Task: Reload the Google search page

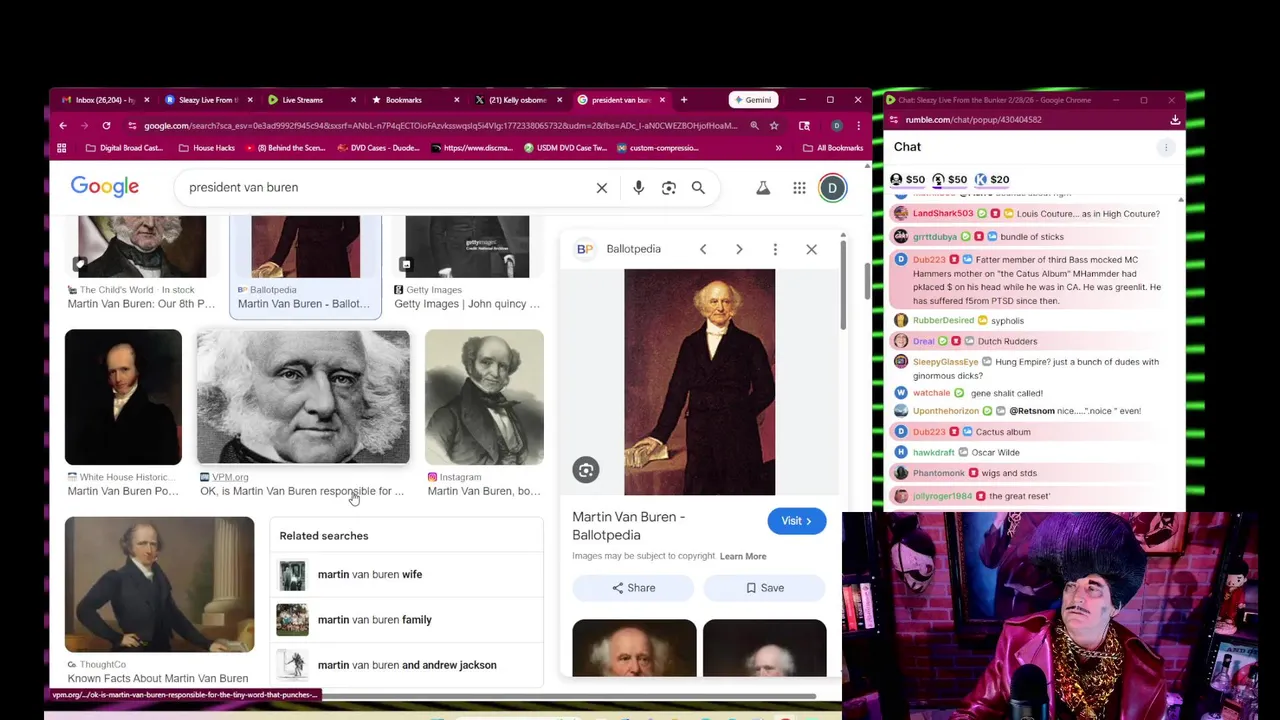Action: pyautogui.click(x=106, y=126)
